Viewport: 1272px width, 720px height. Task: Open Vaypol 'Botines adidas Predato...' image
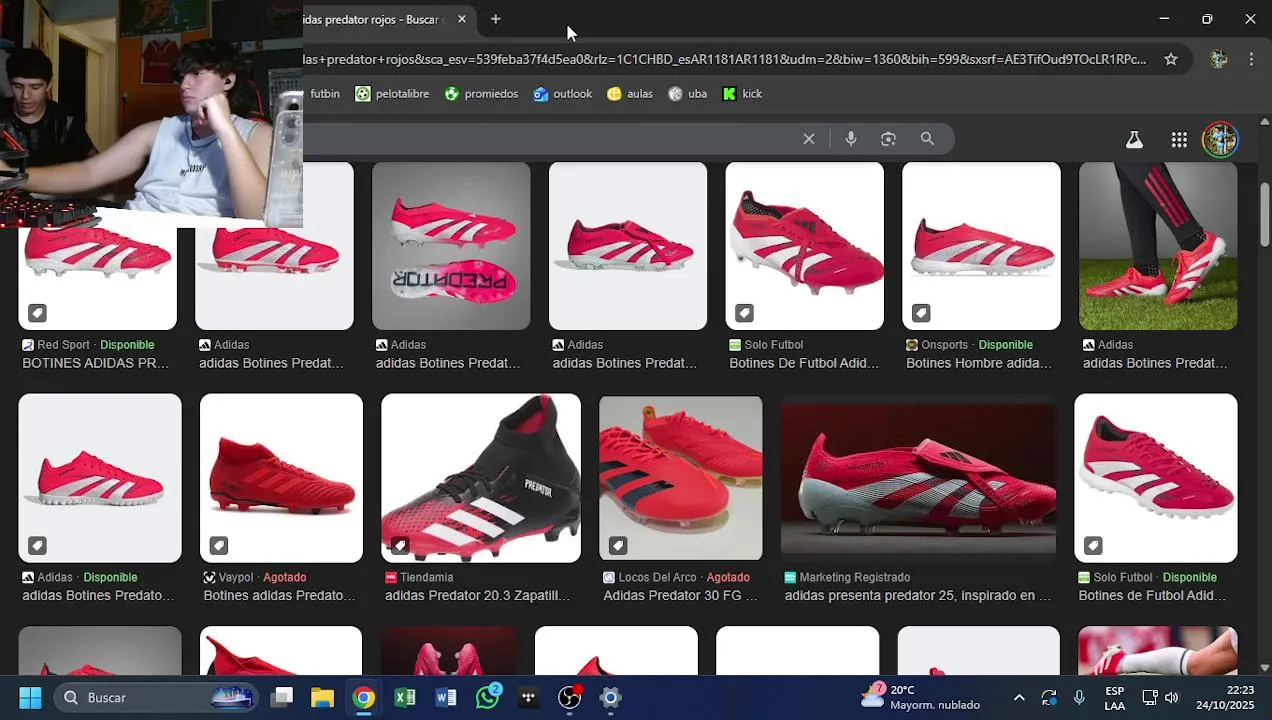(x=281, y=478)
